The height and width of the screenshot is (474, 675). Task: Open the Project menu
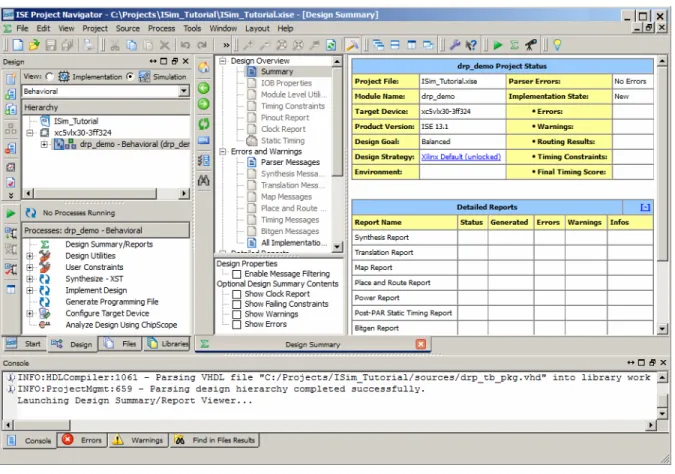point(95,28)
